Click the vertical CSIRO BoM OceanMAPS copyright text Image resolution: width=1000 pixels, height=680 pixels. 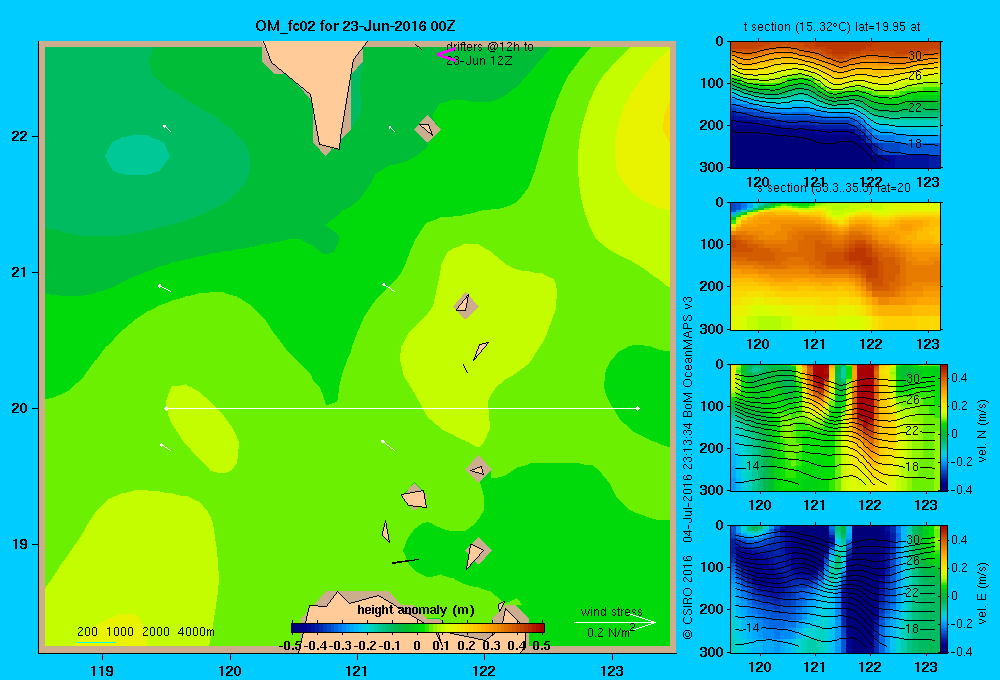(688, 468)
